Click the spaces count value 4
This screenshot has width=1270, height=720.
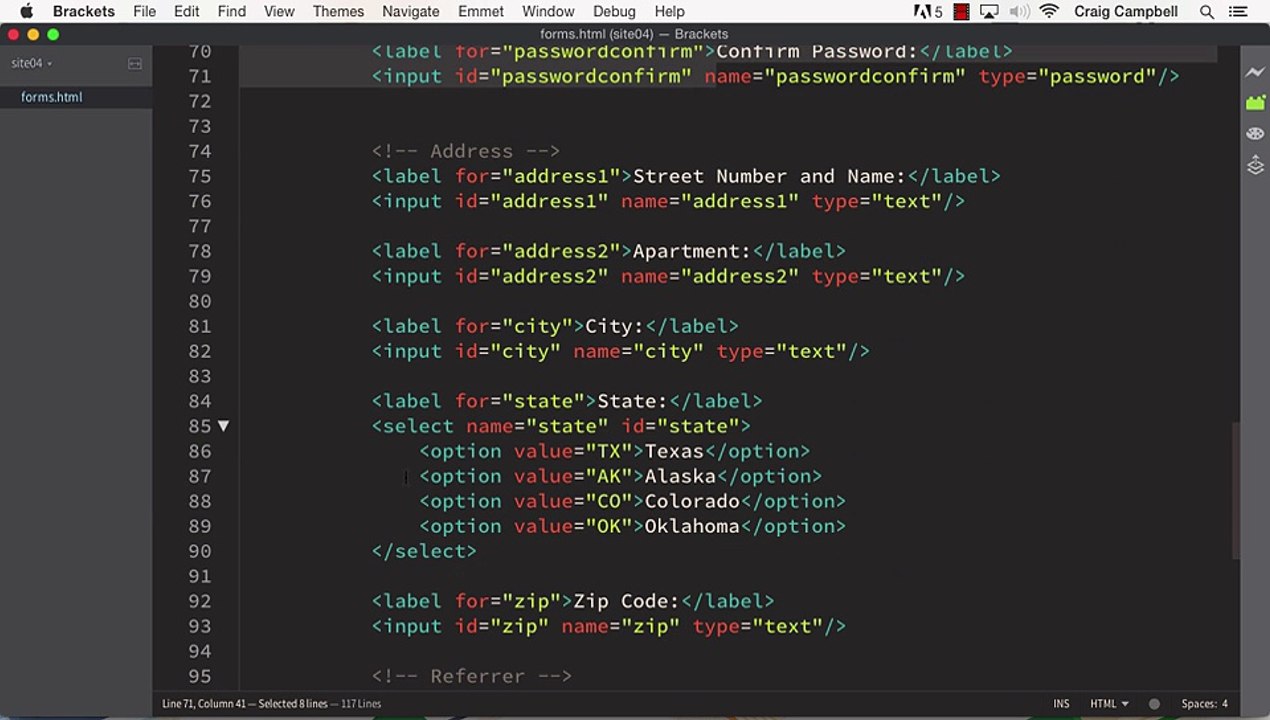pos(1224,704)
